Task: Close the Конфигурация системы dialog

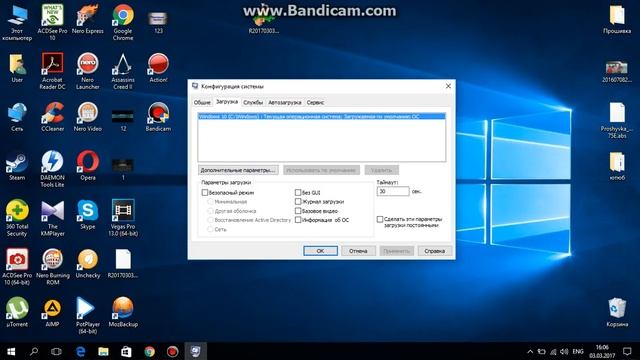Action: [448, 86]
